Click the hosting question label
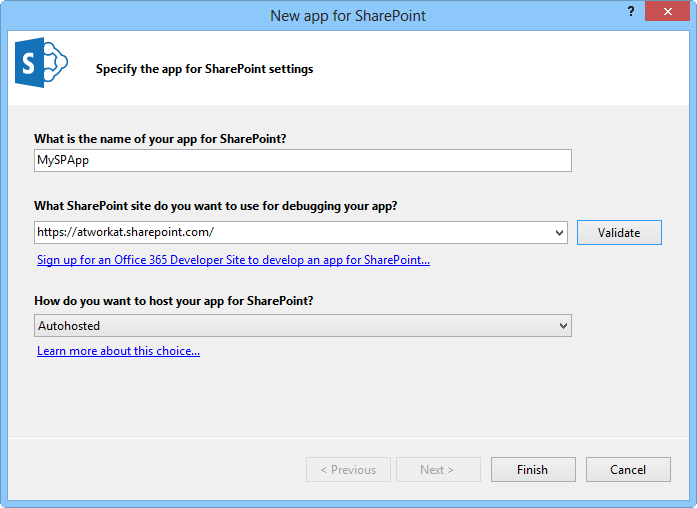The image size is (697, 508). pyautogui.click(x=180, y=301)
